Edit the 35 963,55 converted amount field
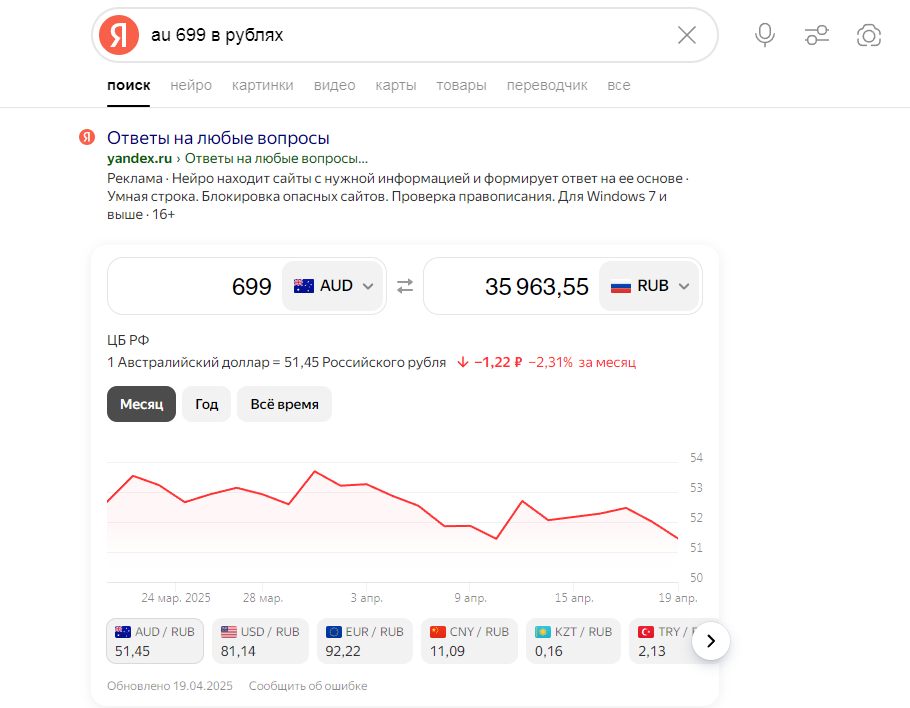This screenshot has width=910, height=708. click(512, 286)
